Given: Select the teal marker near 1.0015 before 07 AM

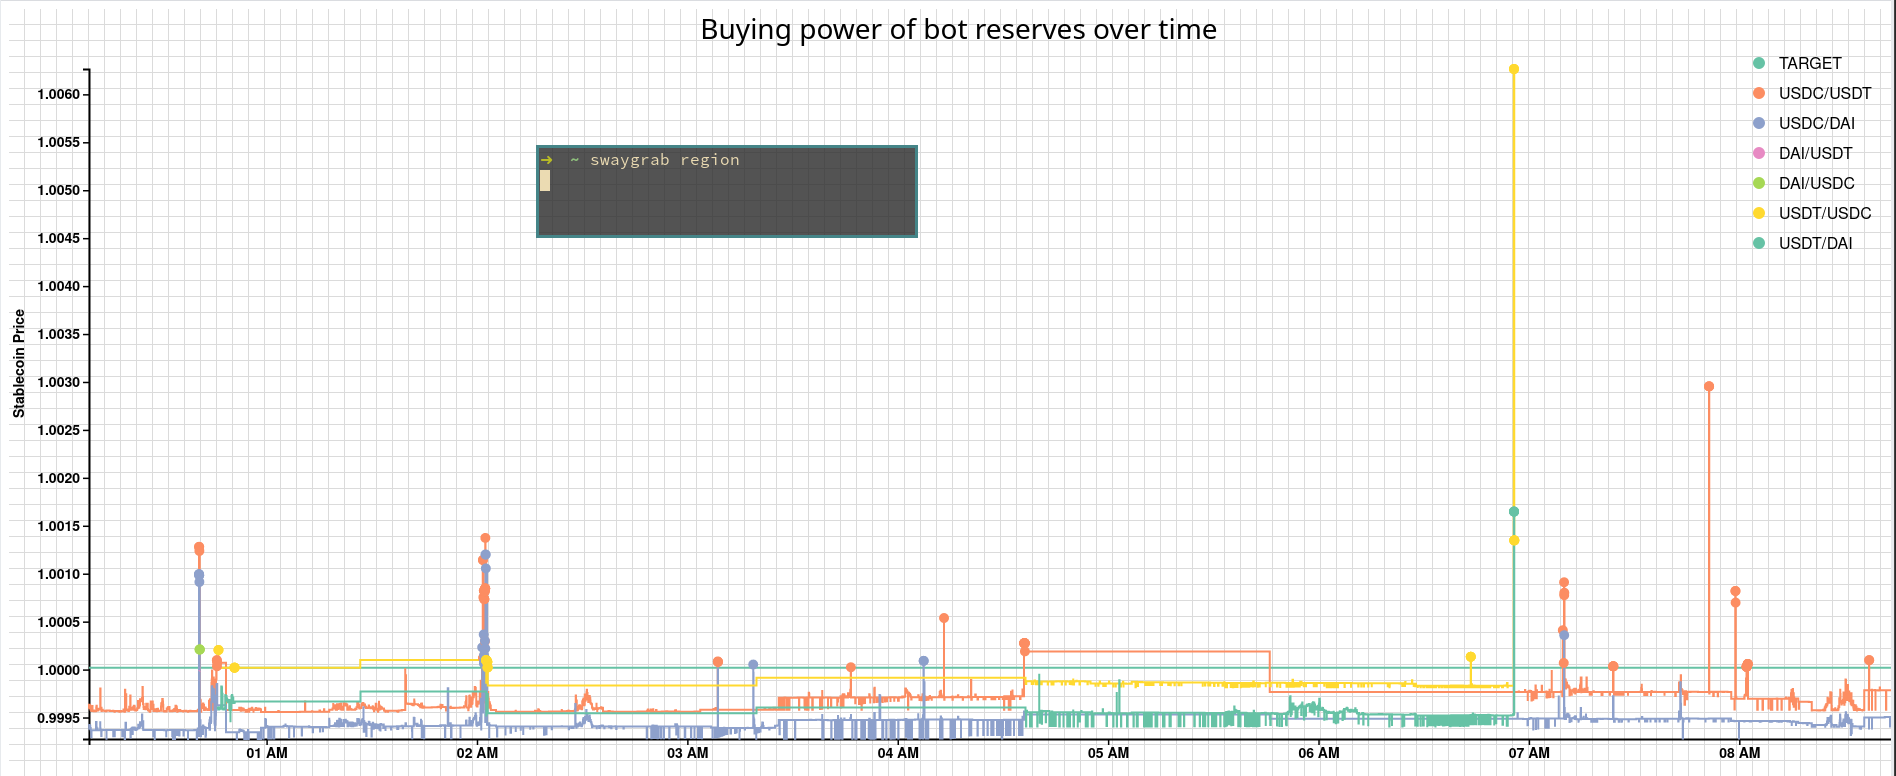Looking at the screenshot, I should pos(1514,512).
